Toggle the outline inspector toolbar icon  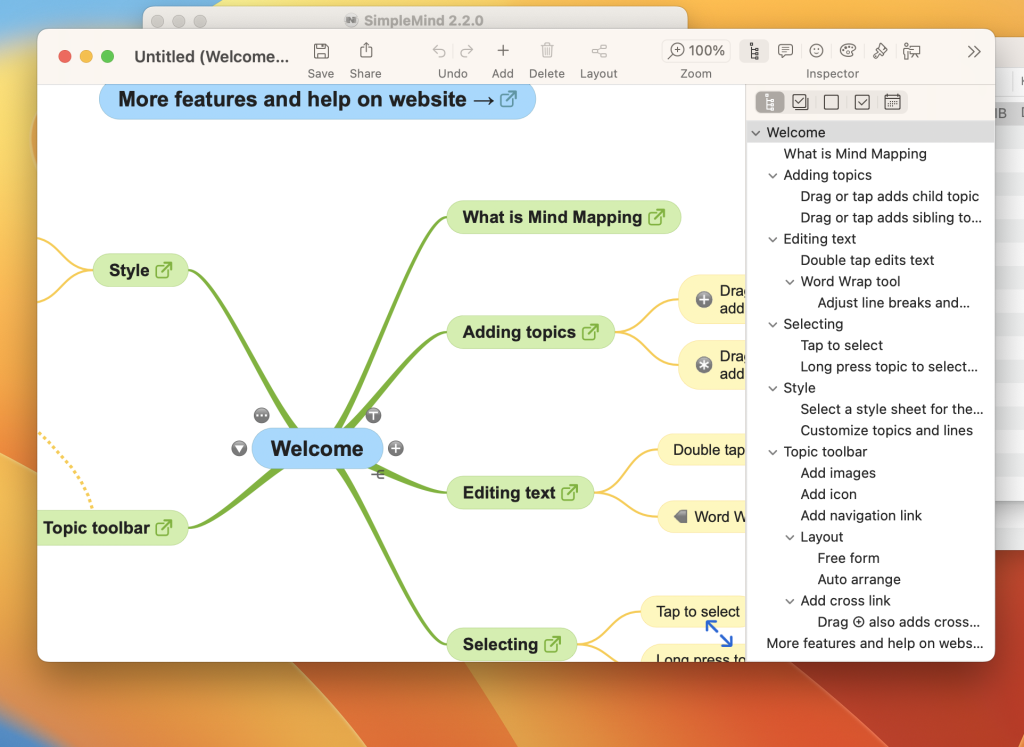(754, 51)
